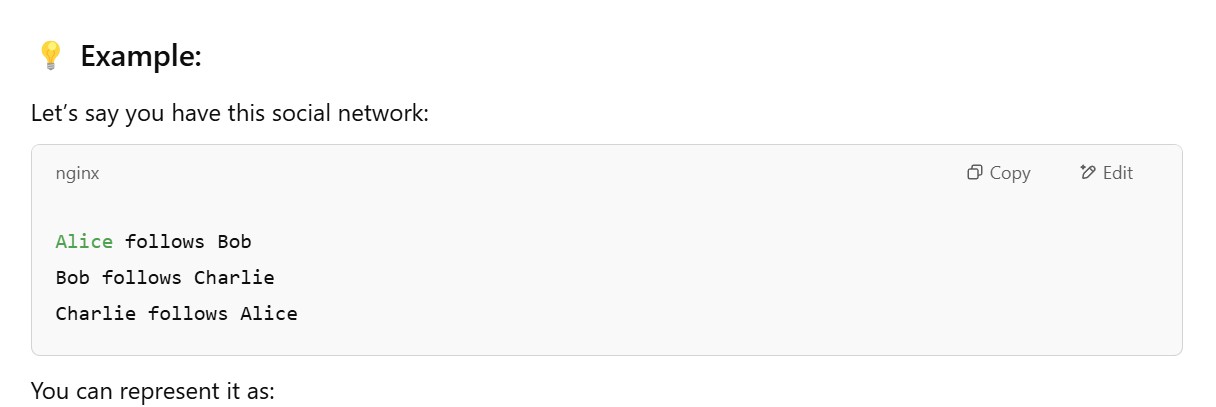This screenshot has width=1216, height=407.
Task: Place cursor in 'Charlie follows Alice' line
Action: click(176, 313)
